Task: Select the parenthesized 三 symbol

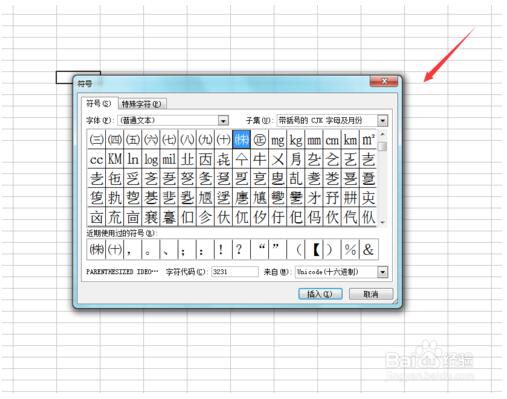Action: pyautogui.click(x=96, y=139)
